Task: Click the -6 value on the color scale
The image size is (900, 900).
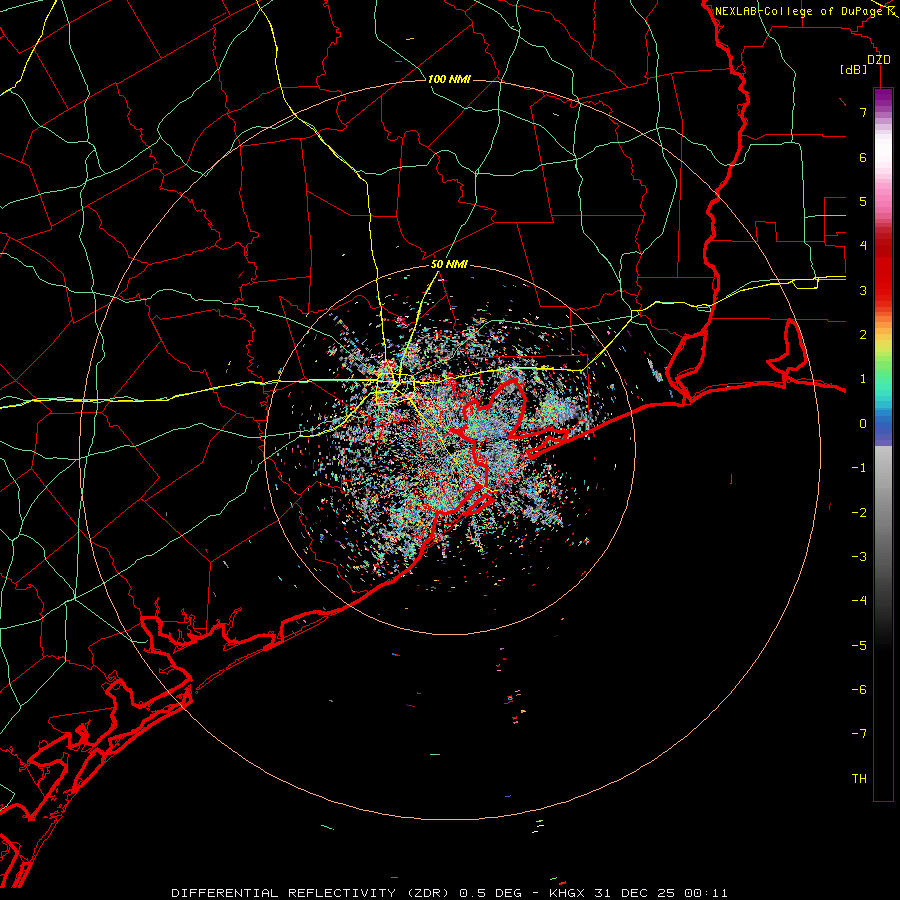Action: (x=859, y=690)
